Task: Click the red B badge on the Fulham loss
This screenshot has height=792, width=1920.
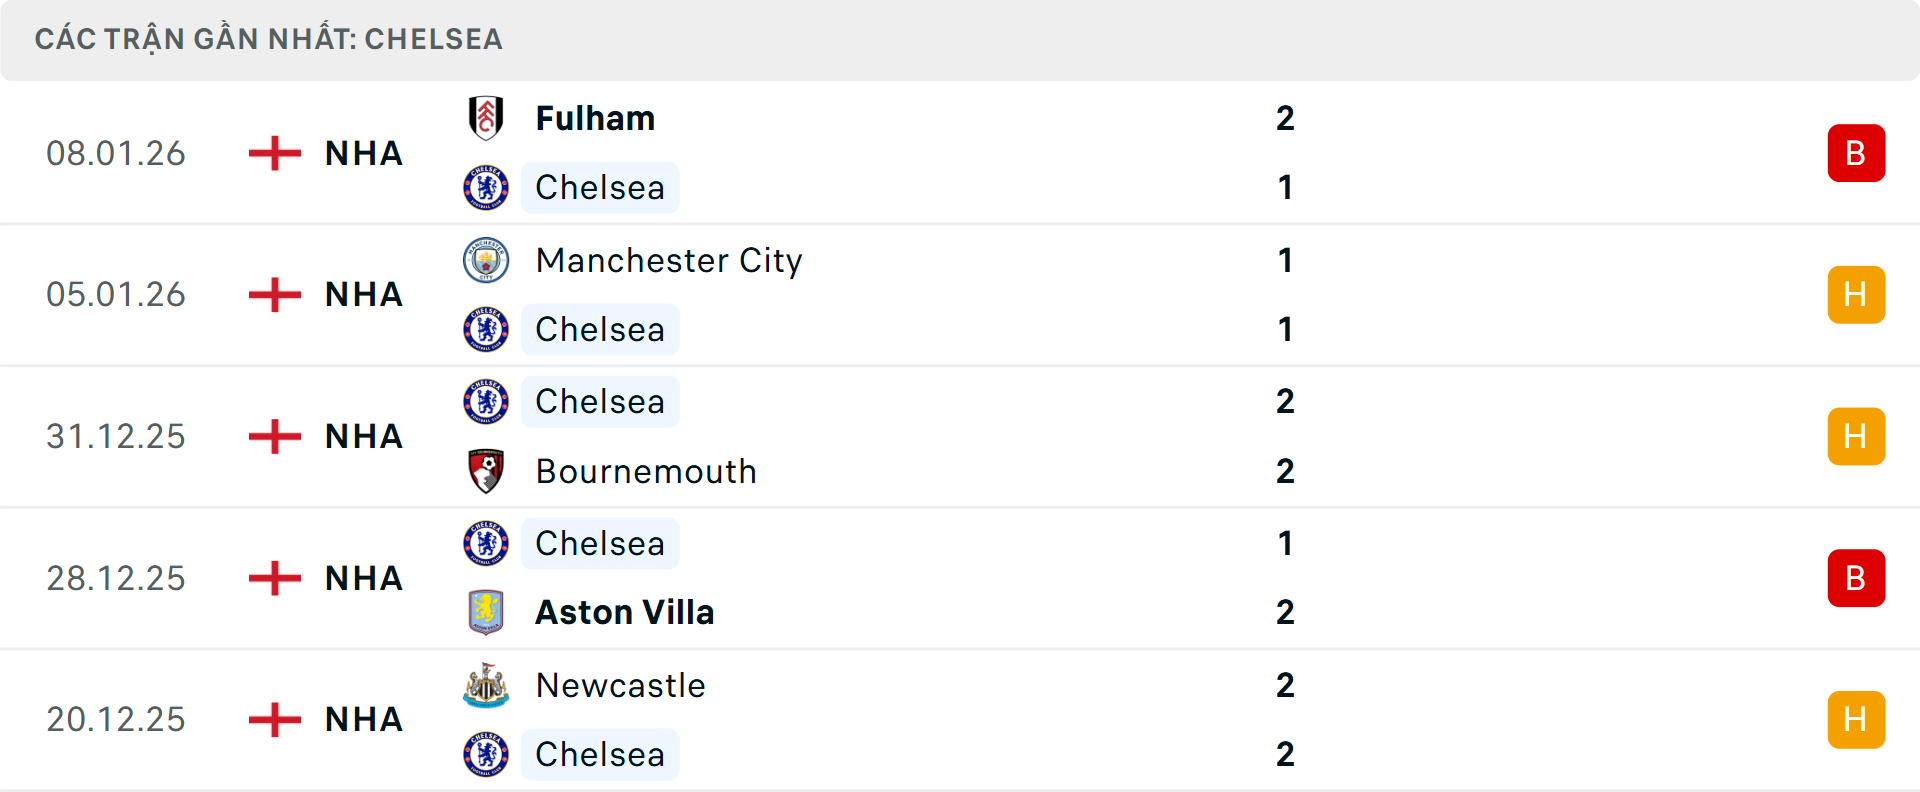Action: point(1856,152)
